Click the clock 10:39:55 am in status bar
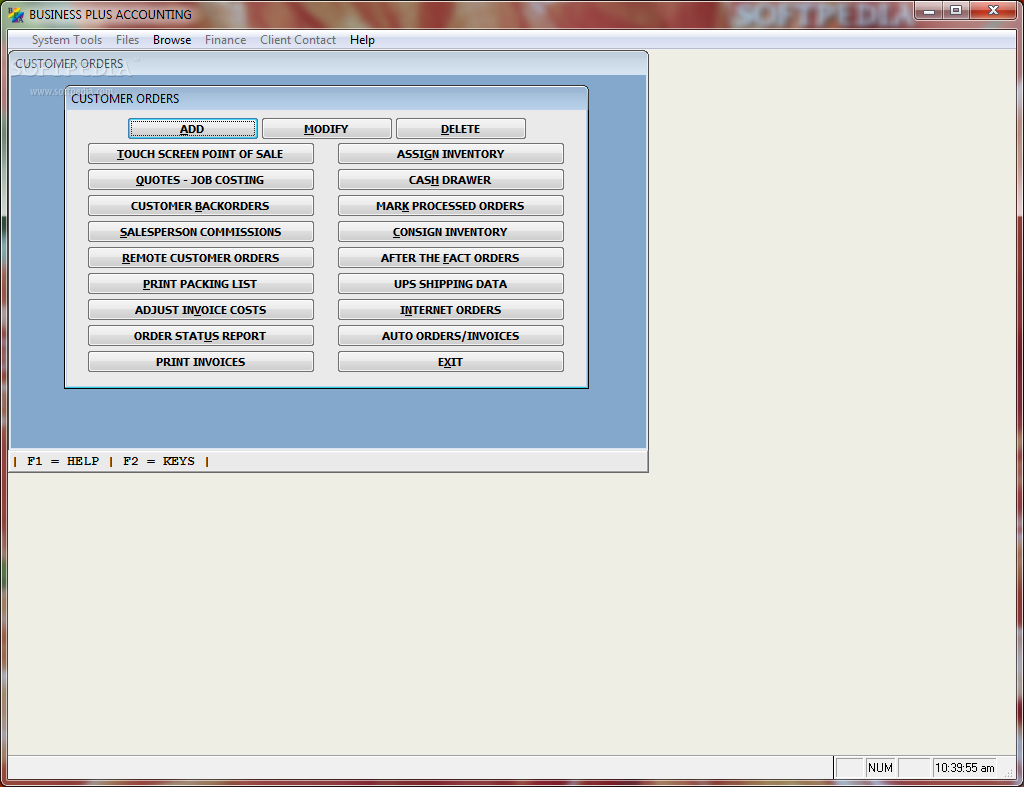 click(x=965, y=768)
